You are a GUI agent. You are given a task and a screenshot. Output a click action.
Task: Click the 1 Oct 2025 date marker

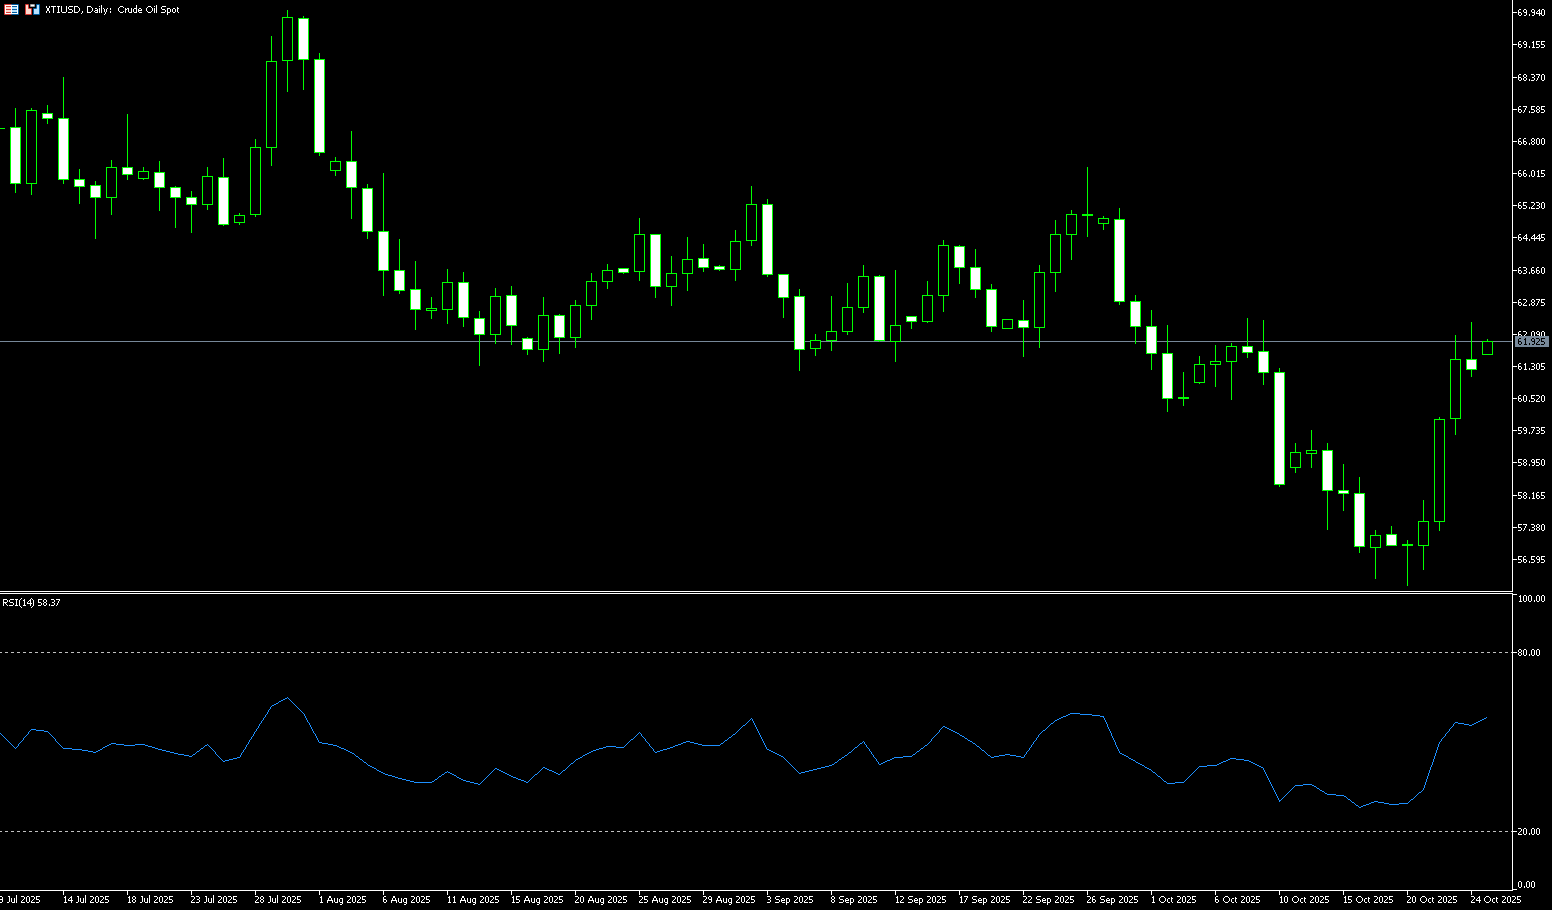[x=1174, y=900]
